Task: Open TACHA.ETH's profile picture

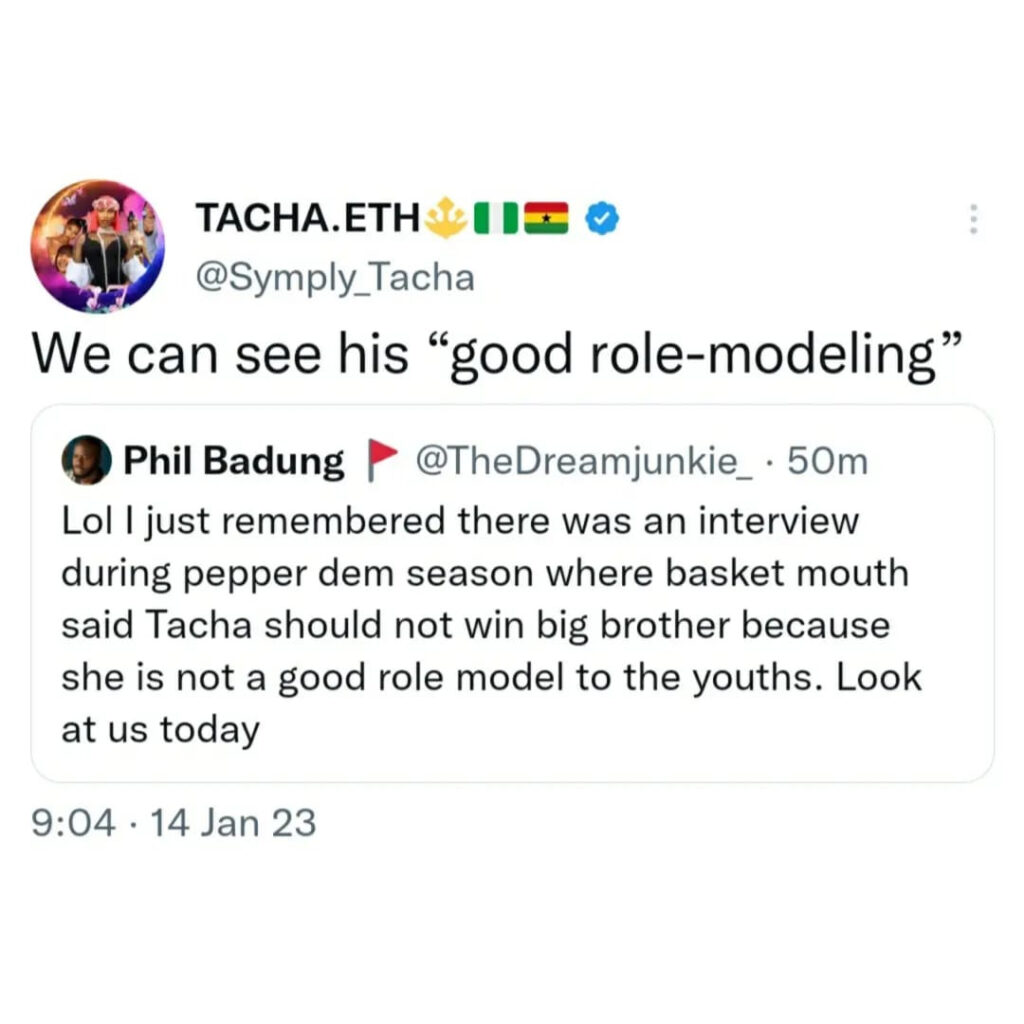Action: click(98, 246)
